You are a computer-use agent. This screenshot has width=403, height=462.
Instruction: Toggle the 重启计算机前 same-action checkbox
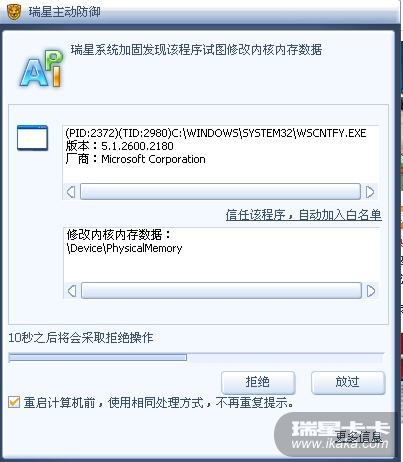pos(14,402)
